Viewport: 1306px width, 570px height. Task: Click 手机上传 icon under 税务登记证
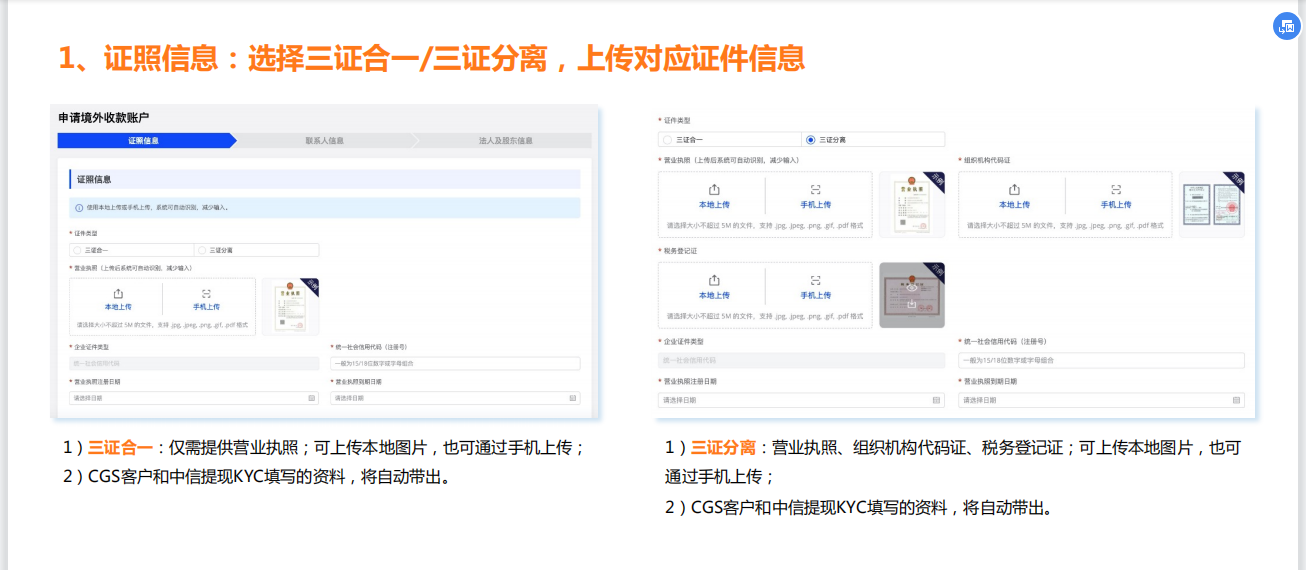coord(815,280)
